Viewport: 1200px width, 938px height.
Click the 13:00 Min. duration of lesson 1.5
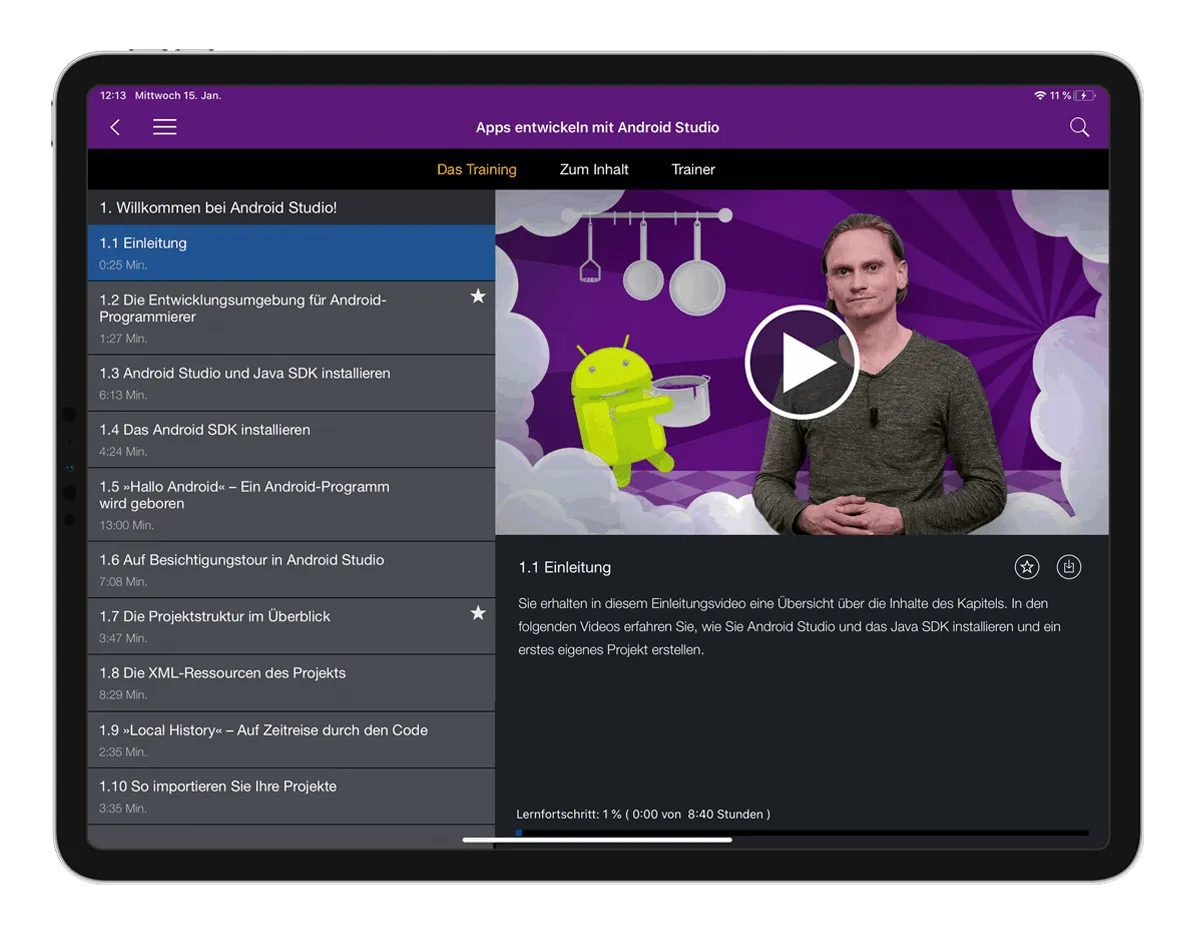[126, 525]
